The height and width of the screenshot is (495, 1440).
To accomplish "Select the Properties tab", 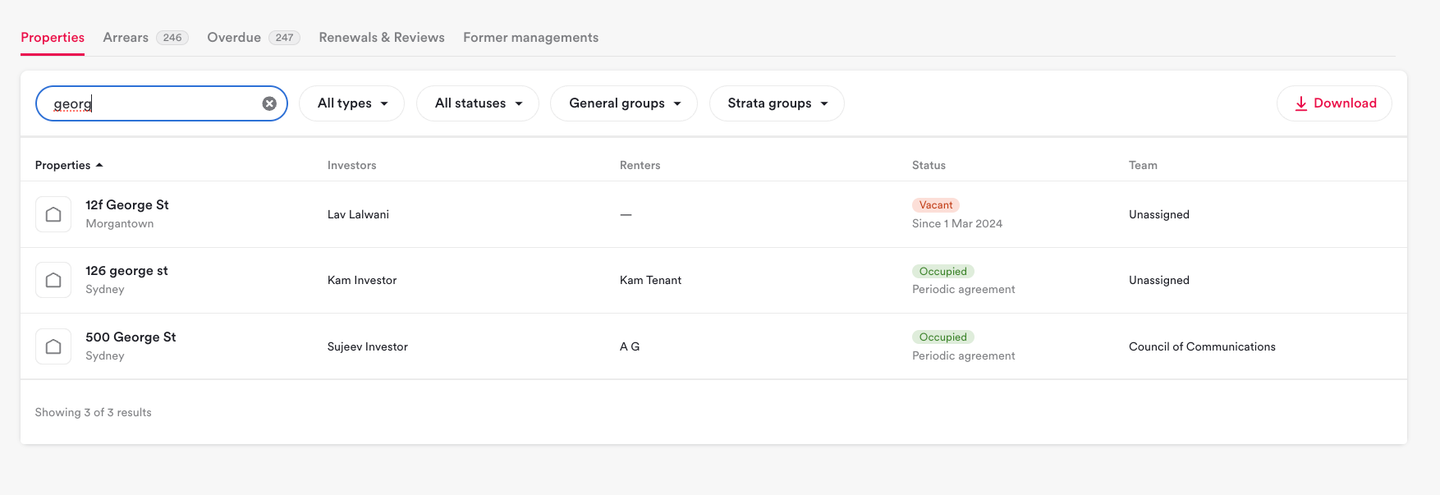I will pyautogui.click(x=52, y=37).
